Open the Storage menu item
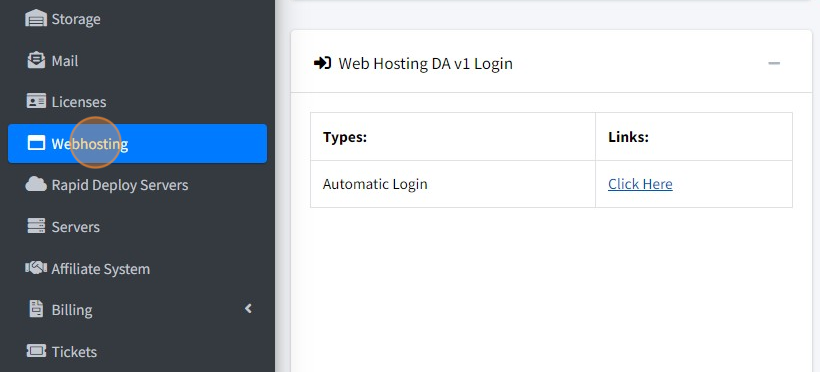 click(x=138, y=19)
